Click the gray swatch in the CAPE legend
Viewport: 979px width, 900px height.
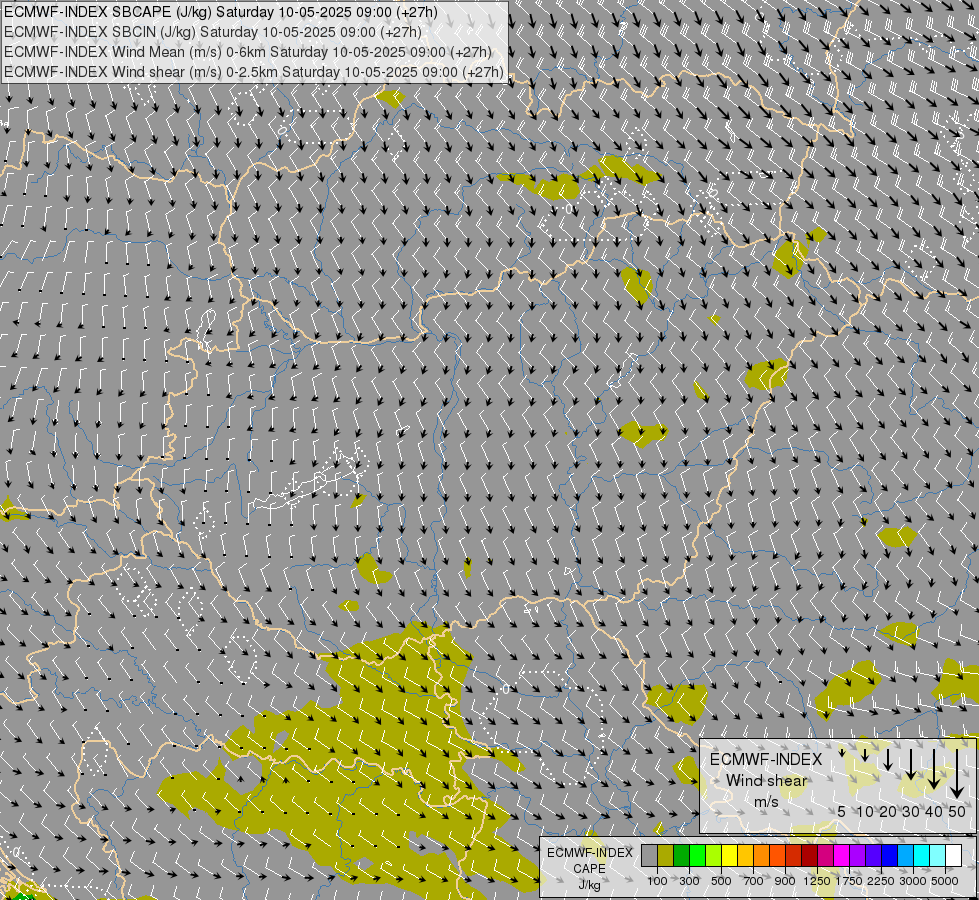pyautogui.click(x=649, y=856)
